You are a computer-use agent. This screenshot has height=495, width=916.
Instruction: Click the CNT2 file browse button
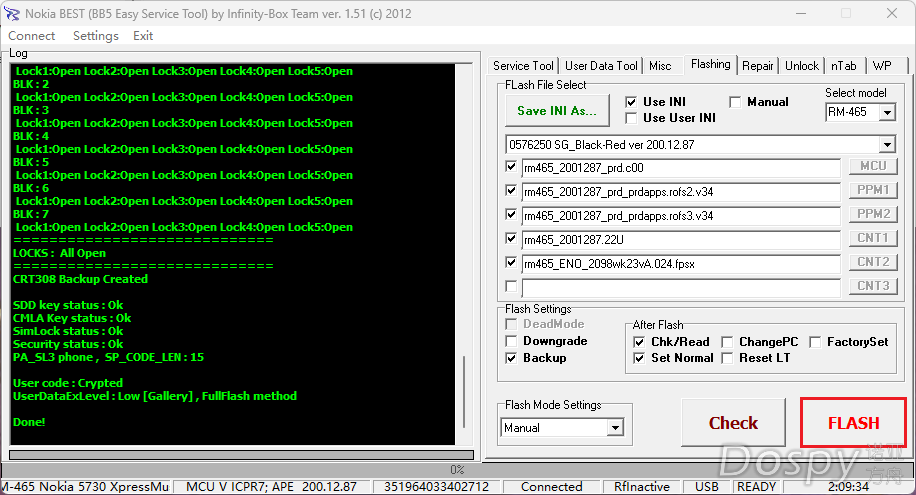[x=873, y=262]
